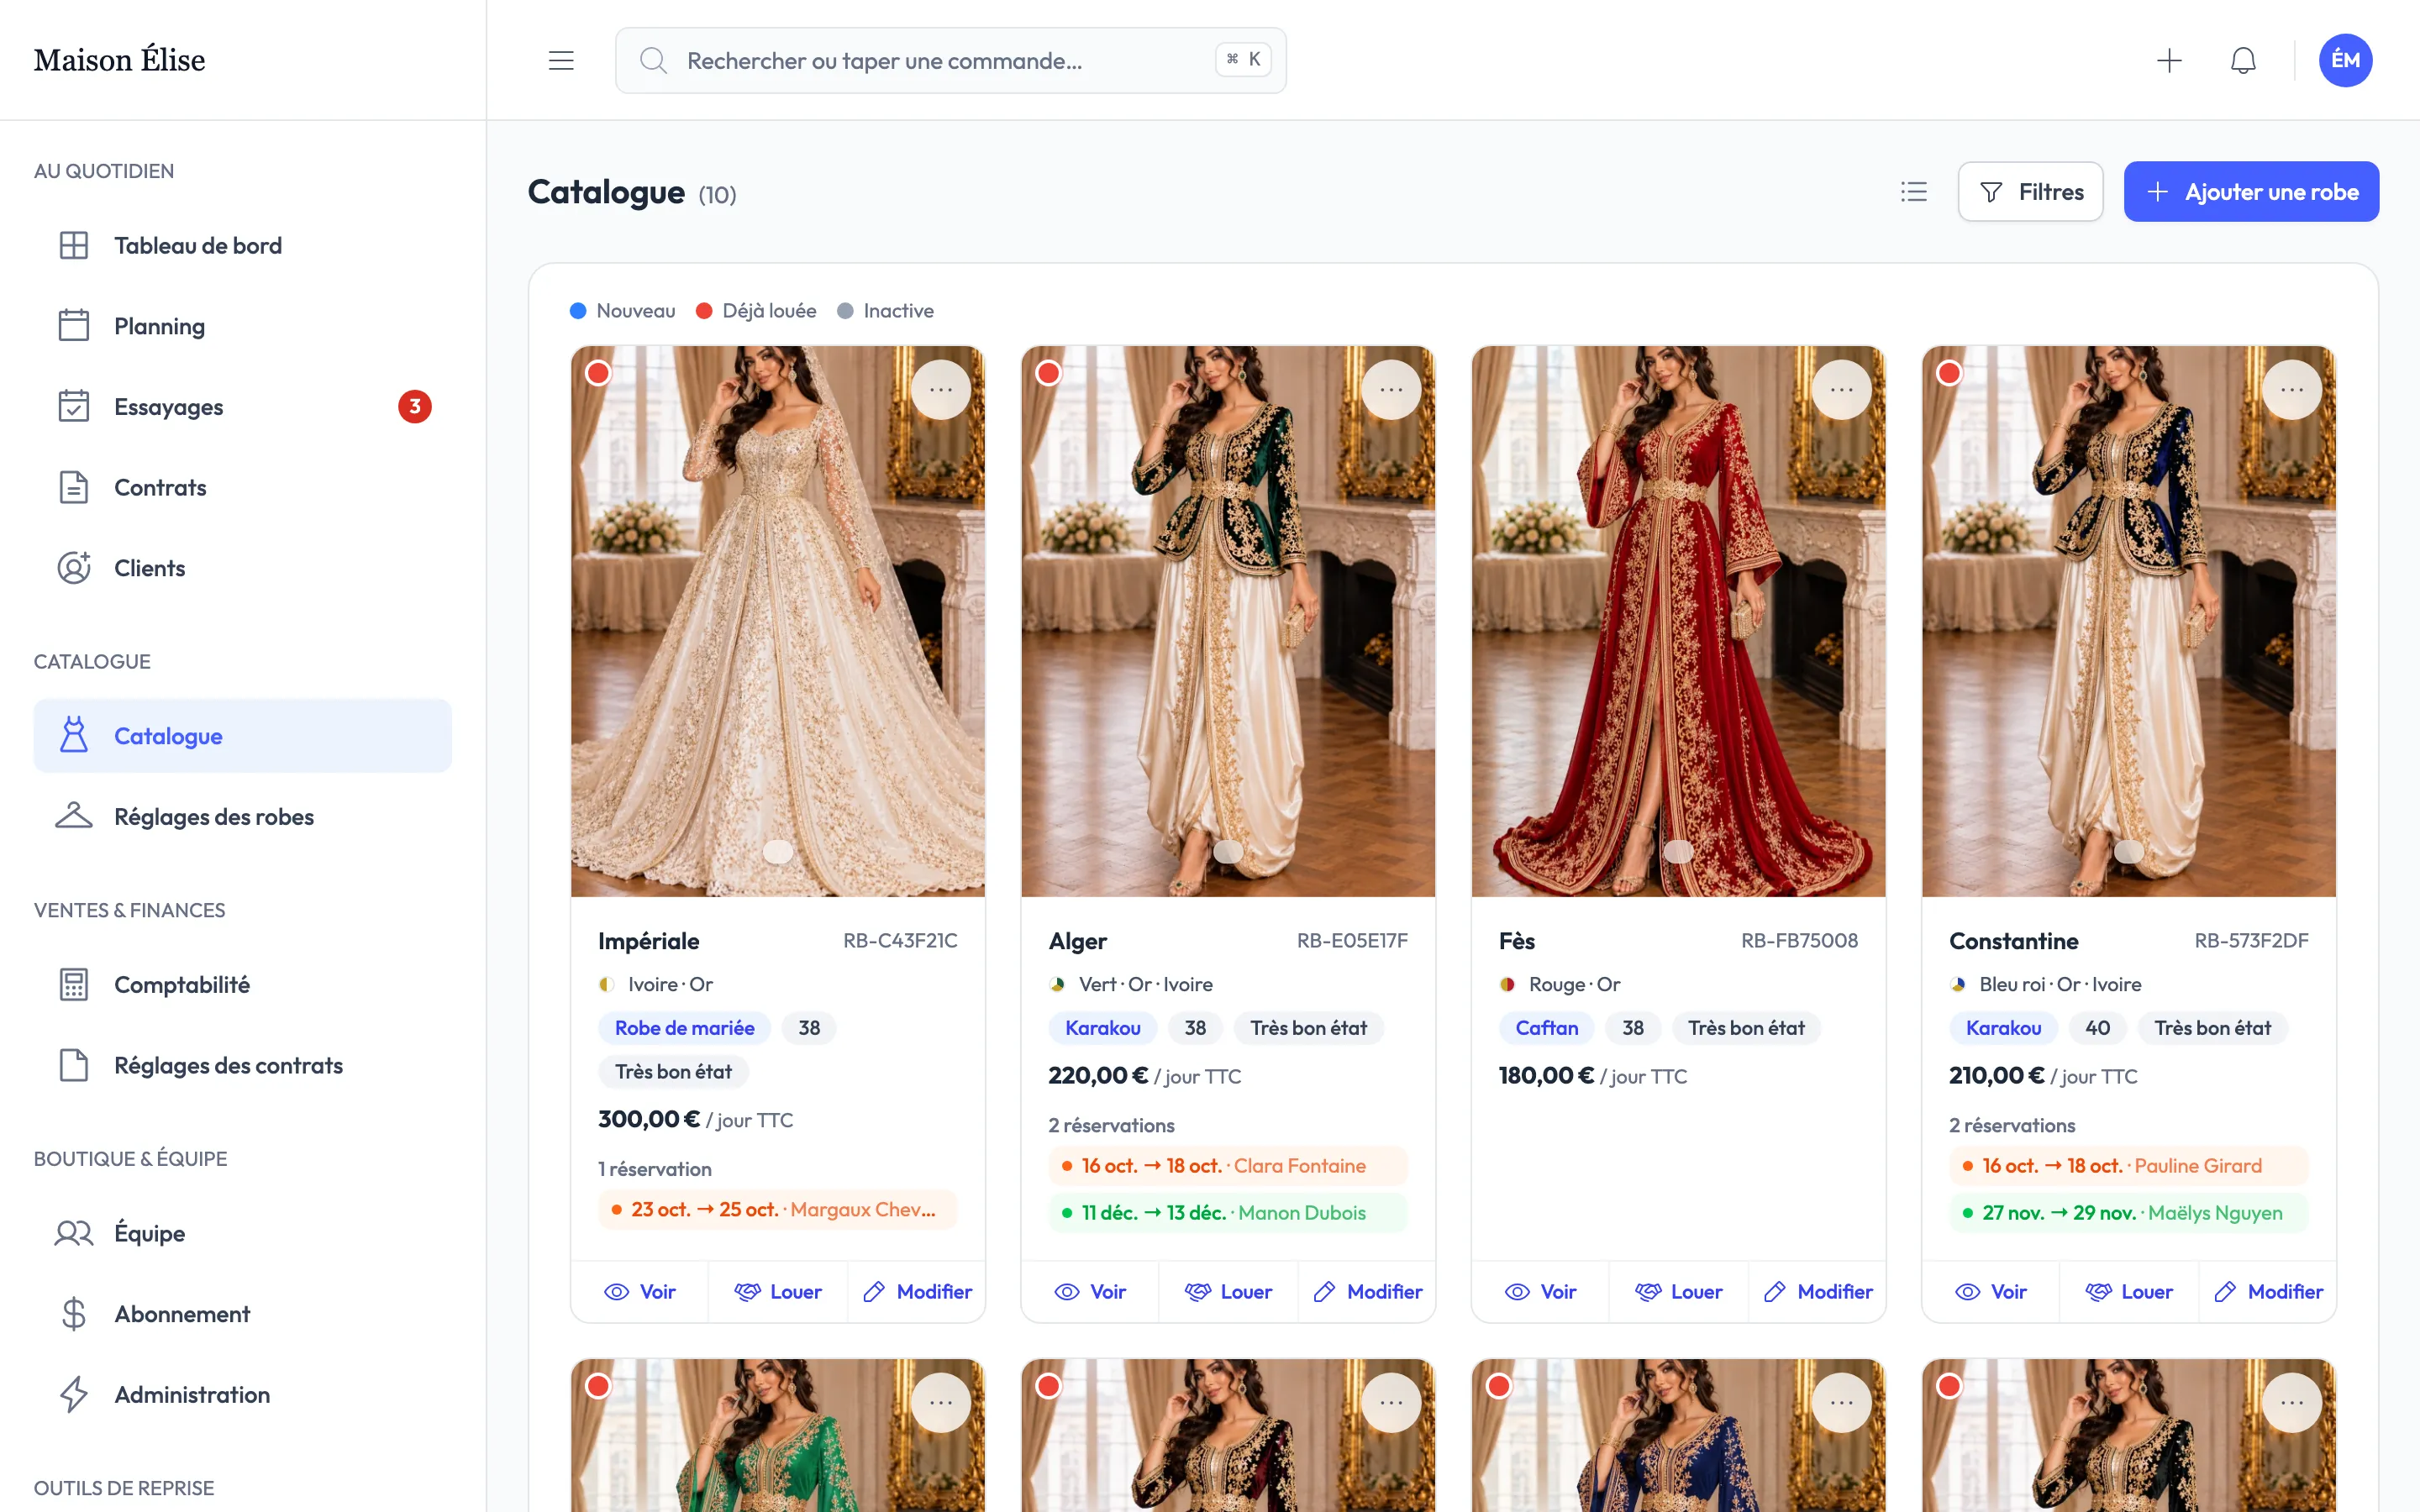The width and height of the screenshot is (2420, 1512).
Task: Click the Robe de mariée tag
Action: point(685,1028)
